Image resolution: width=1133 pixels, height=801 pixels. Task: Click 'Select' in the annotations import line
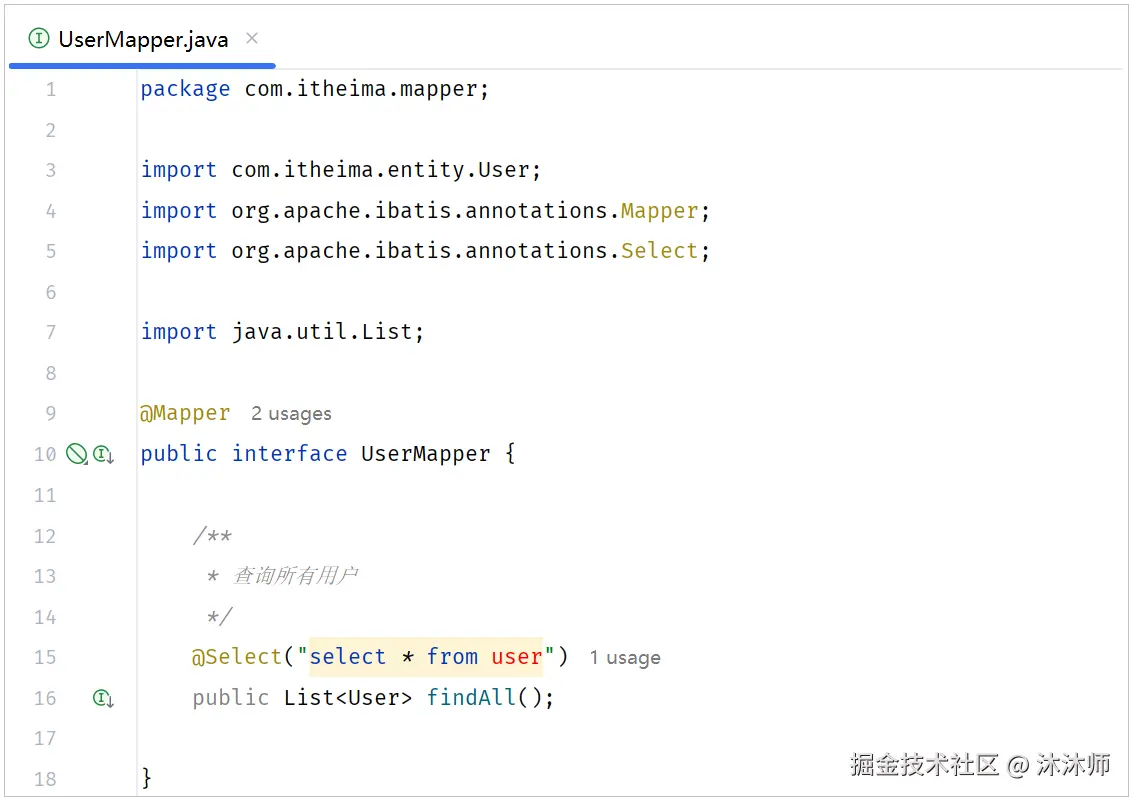(x=660, y=251)
